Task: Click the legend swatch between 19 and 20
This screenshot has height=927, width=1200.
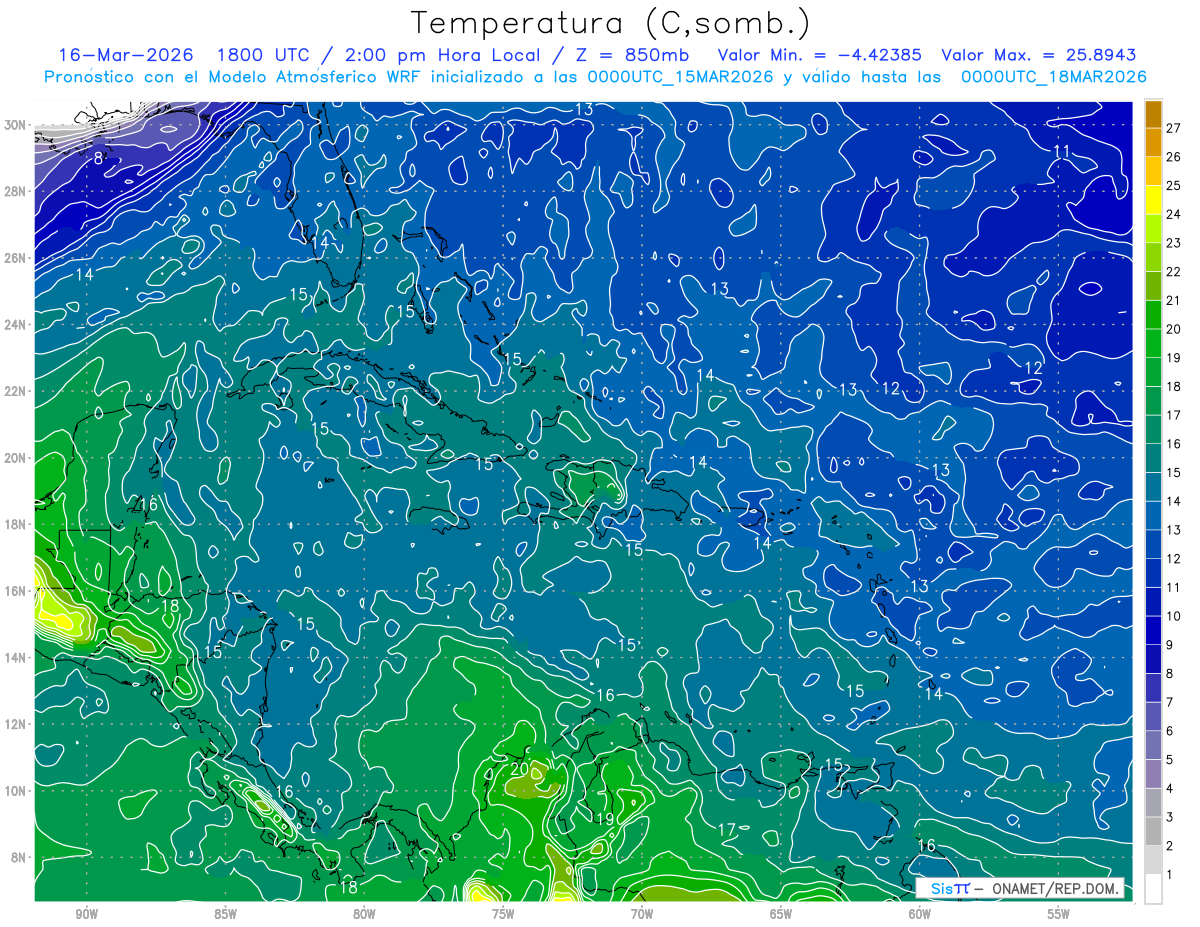Action: tap(1153, 343)
